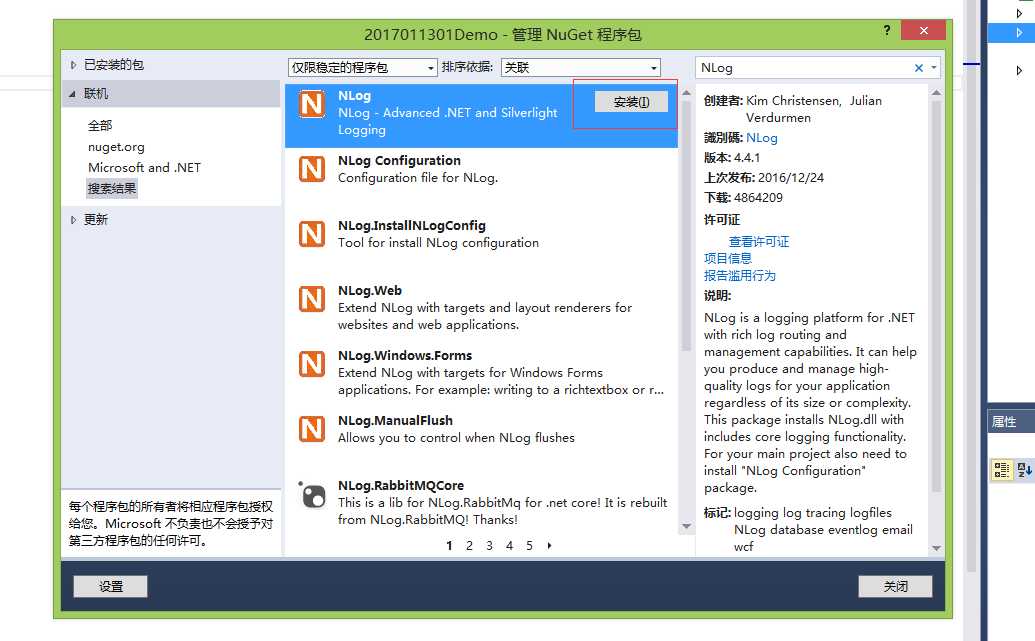Open the 关联 sort-by dropdown
Viewport: 1035px width, 641px height.
click(x=580, y=67)
